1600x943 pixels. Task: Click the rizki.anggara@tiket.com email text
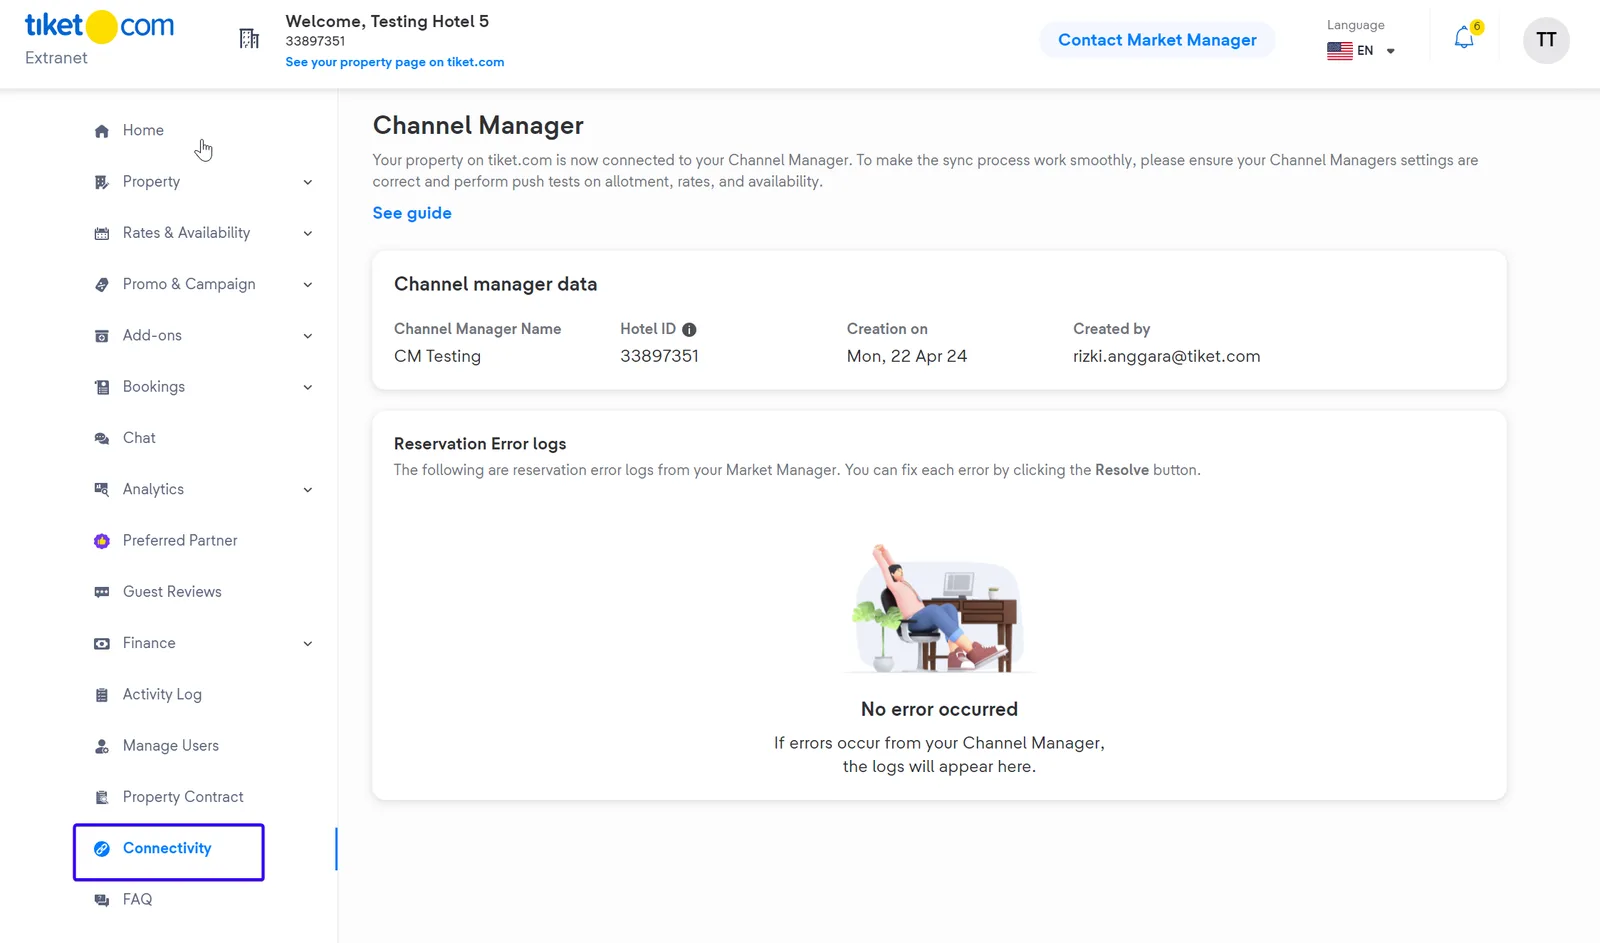click(x=1167, y=356)
